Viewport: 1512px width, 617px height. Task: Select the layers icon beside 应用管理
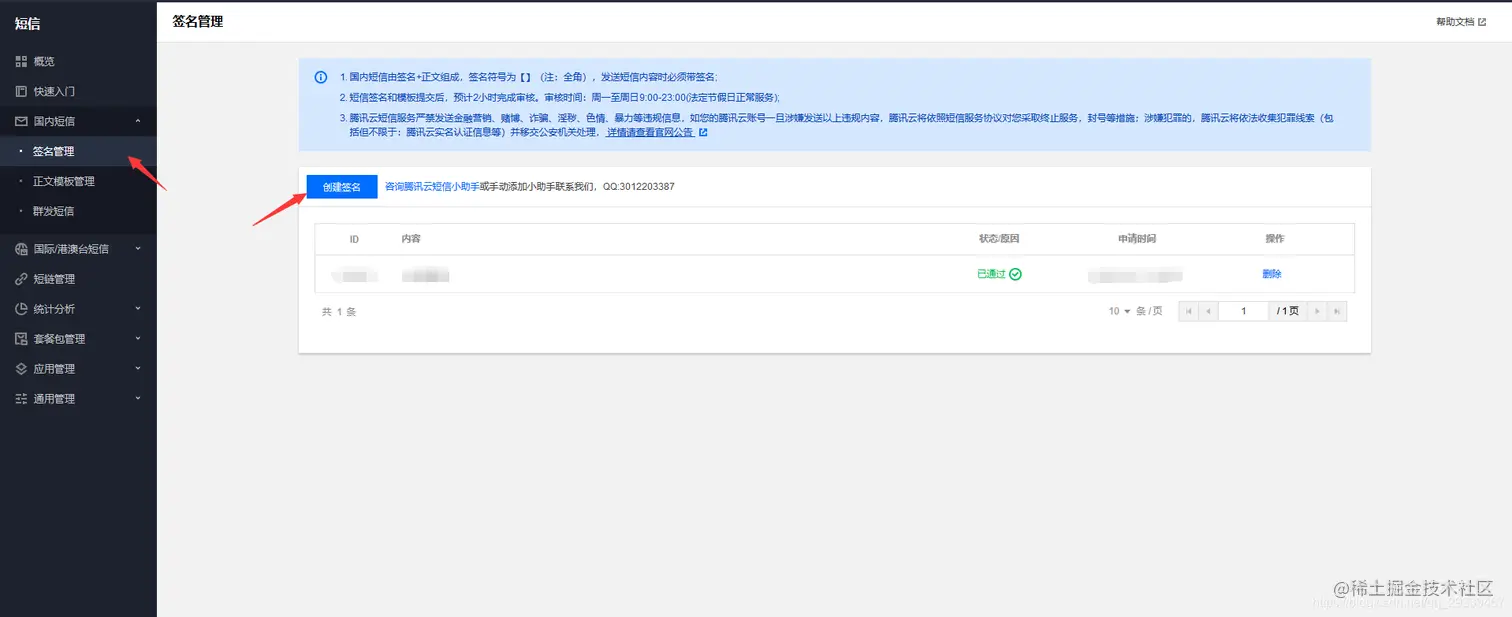click(x=22, y=368)
